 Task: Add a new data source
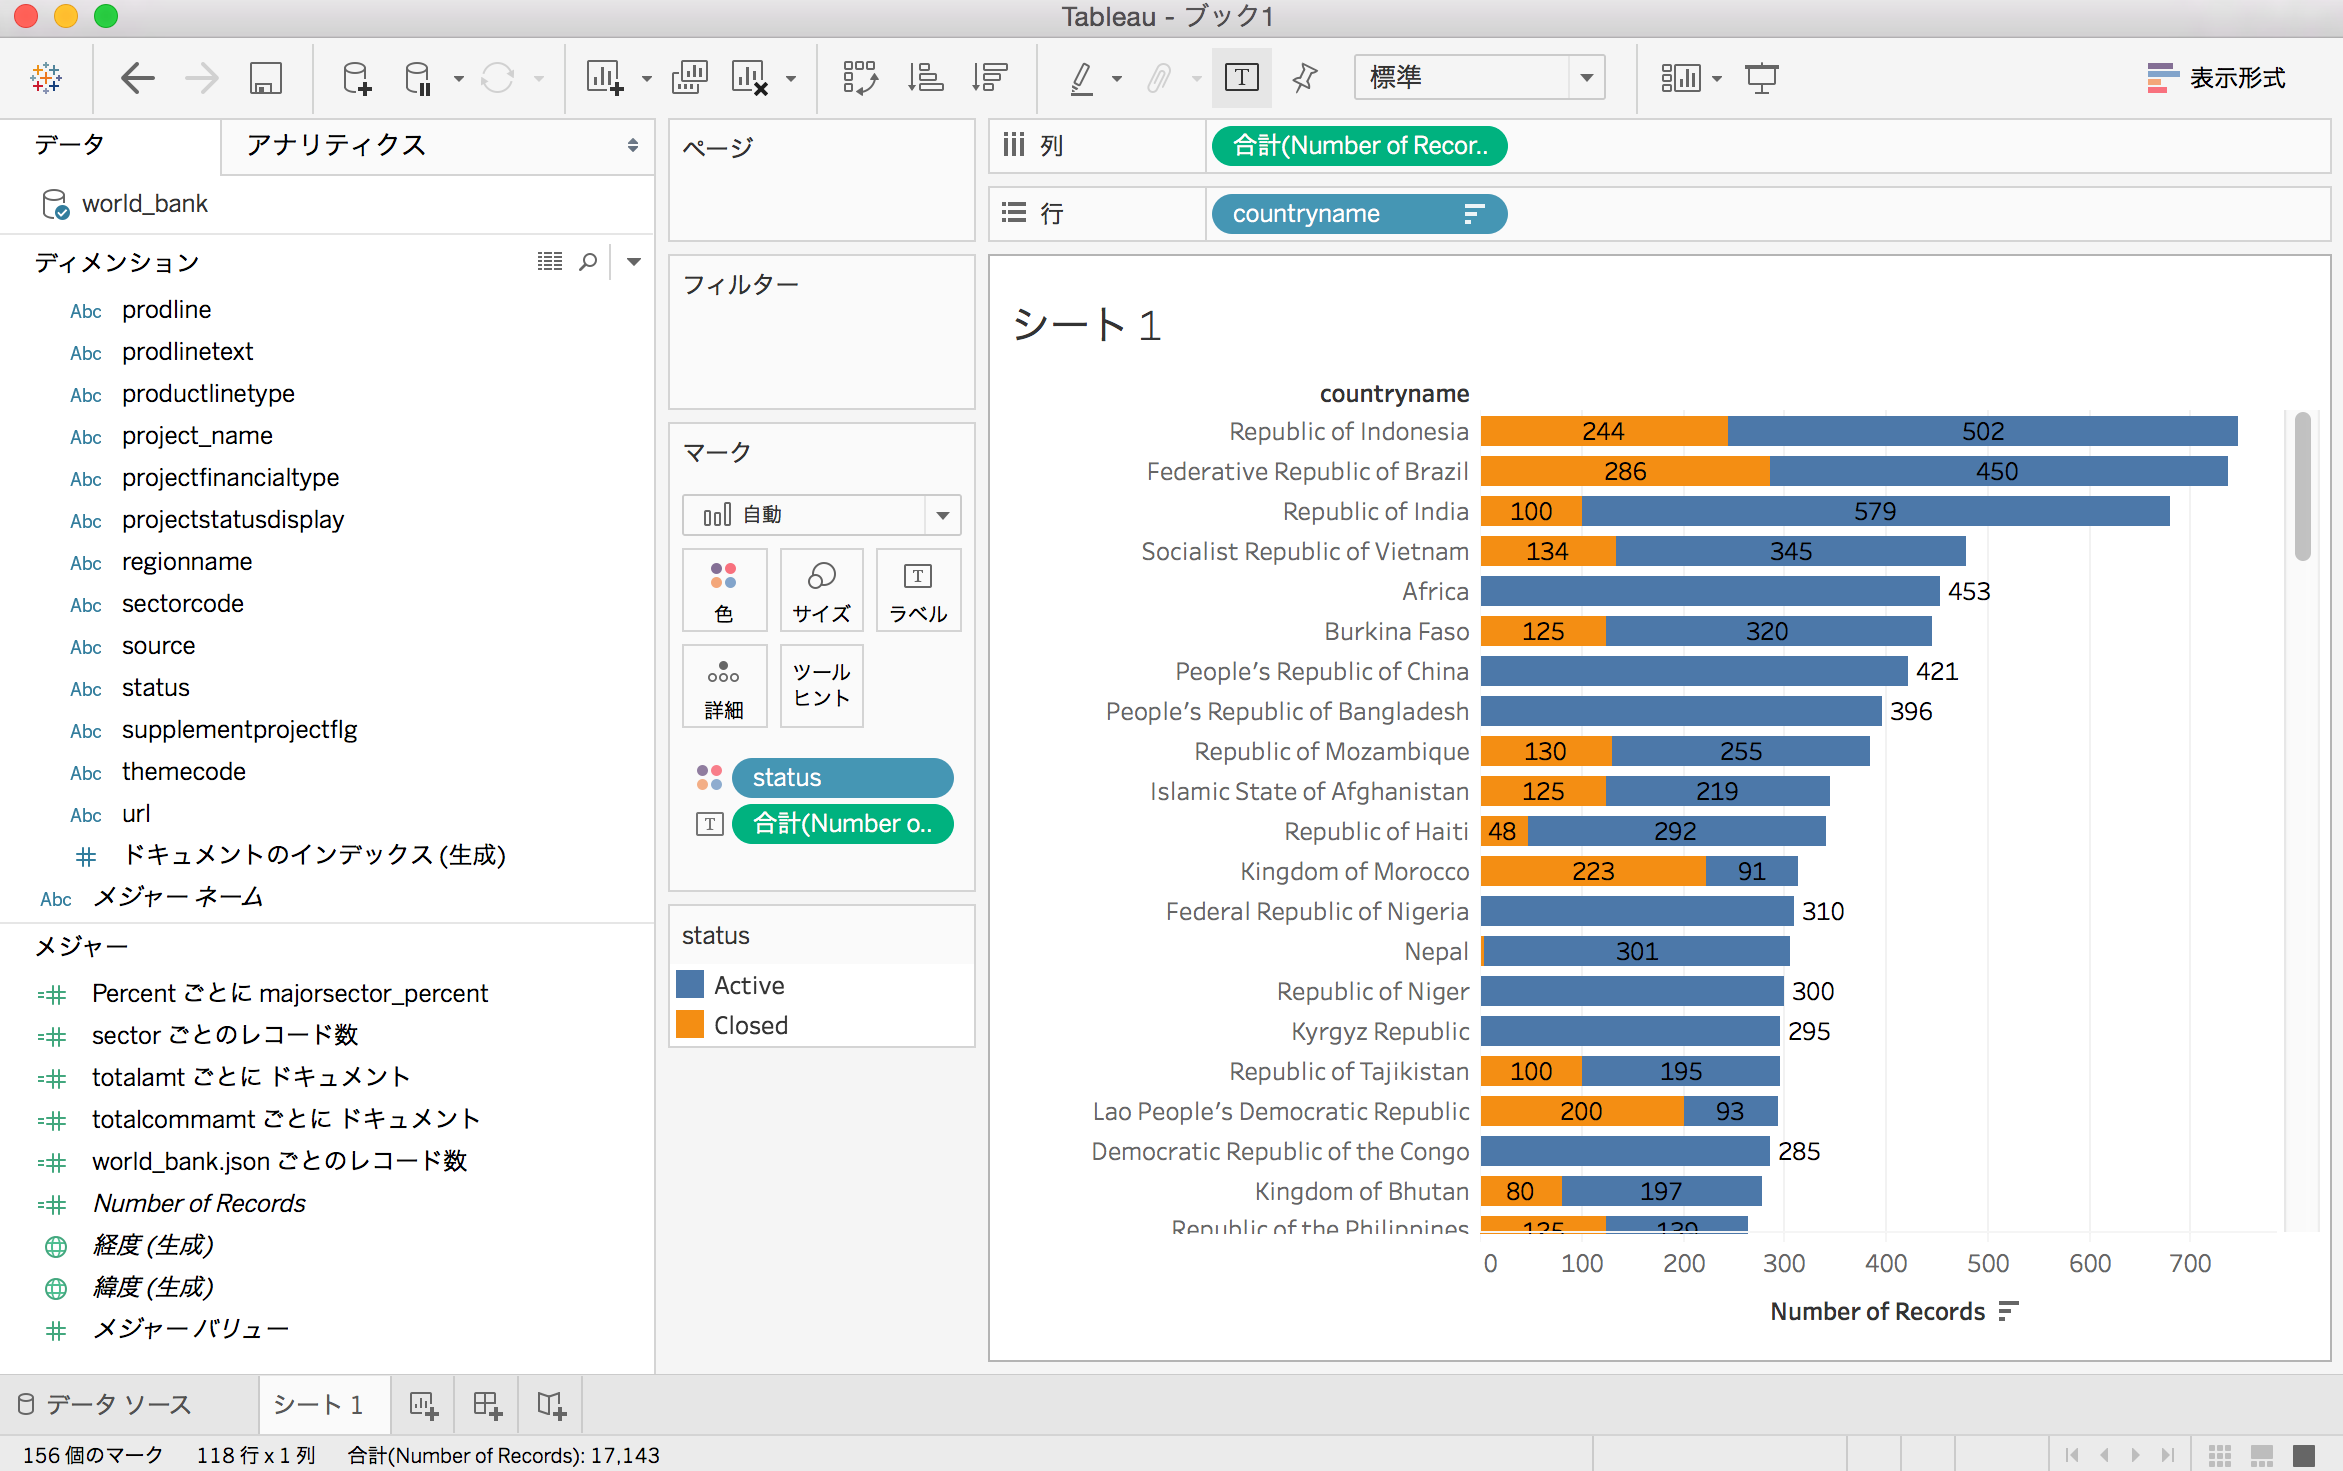tap(357, 77)
